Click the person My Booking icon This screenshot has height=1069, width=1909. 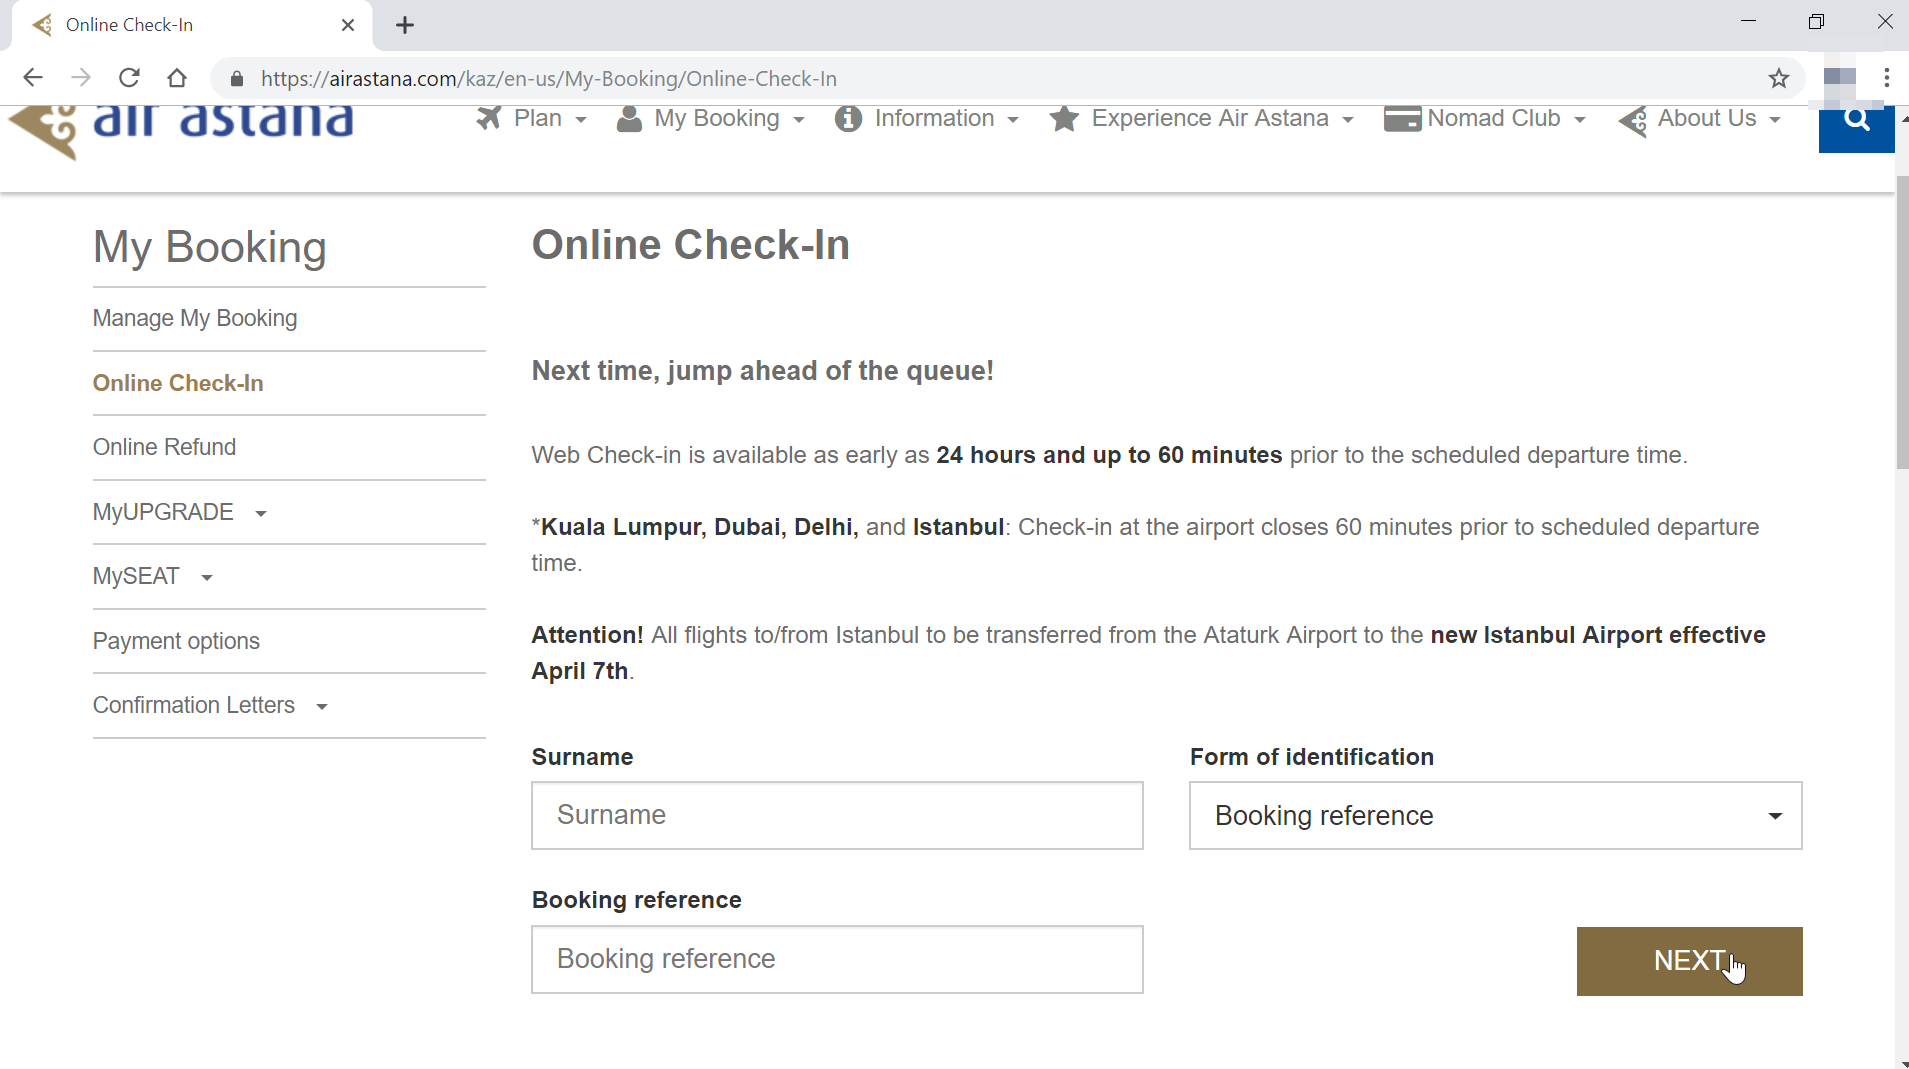click(629, 118)
